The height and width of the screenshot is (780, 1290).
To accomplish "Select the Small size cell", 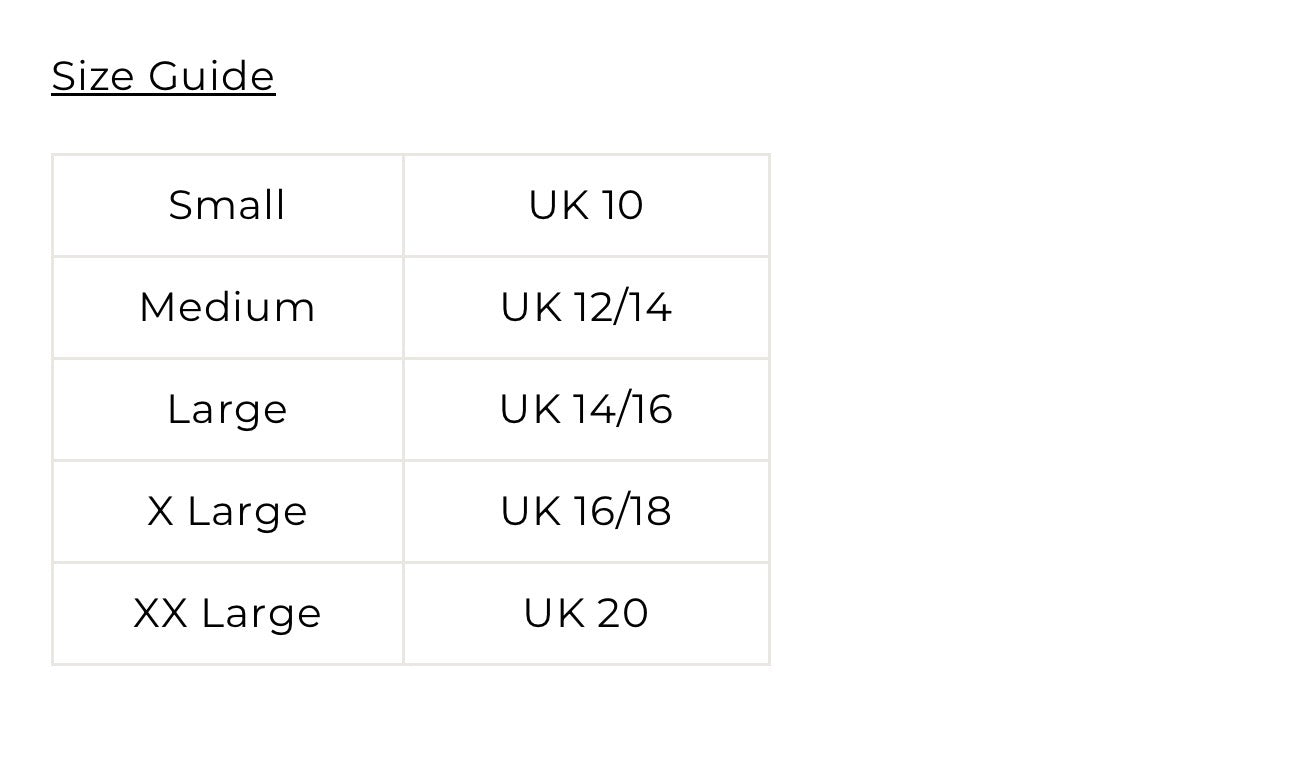I will (228, 205).
